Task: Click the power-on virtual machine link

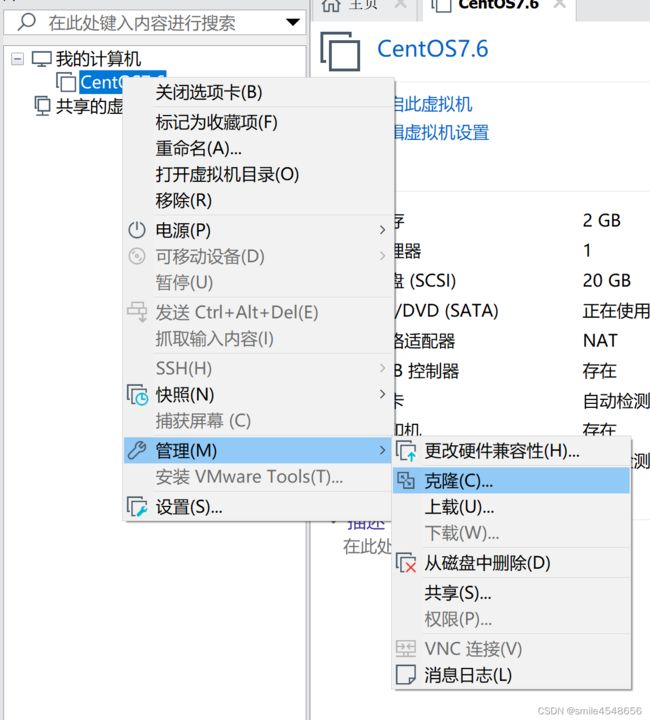Action: point(433,104)
